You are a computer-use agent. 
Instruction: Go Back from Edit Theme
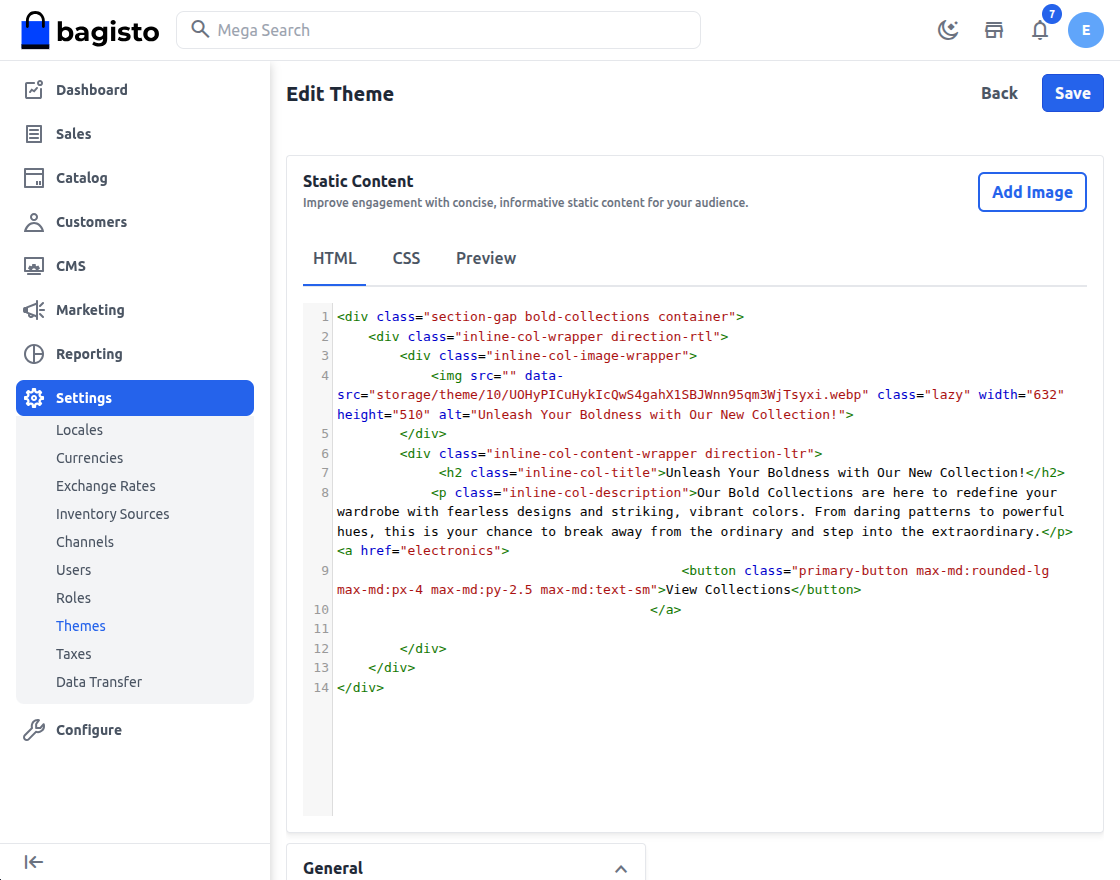coord(999,93)
